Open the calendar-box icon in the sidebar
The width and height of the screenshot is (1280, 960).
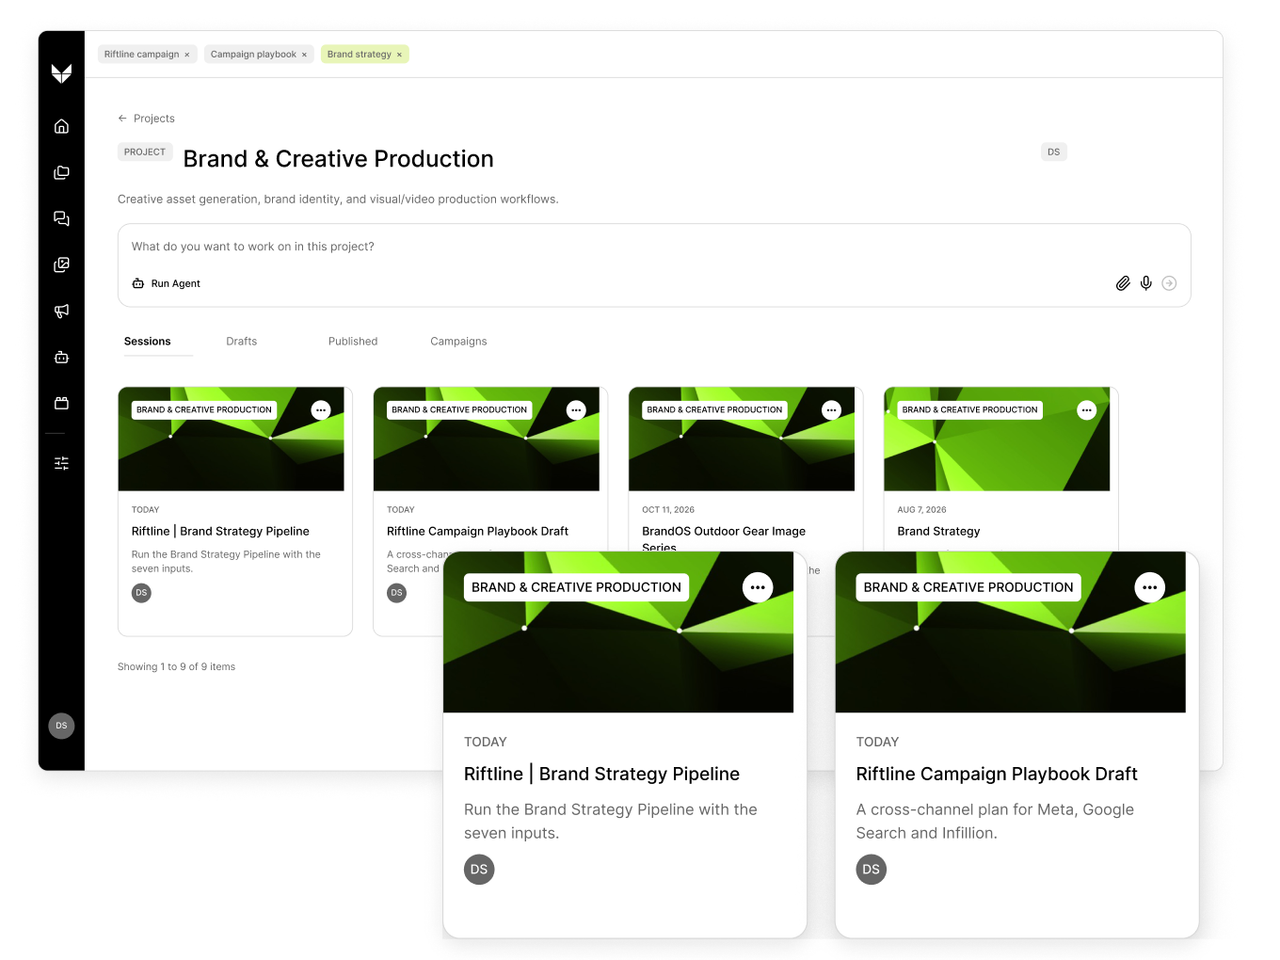tap(61, 403)
